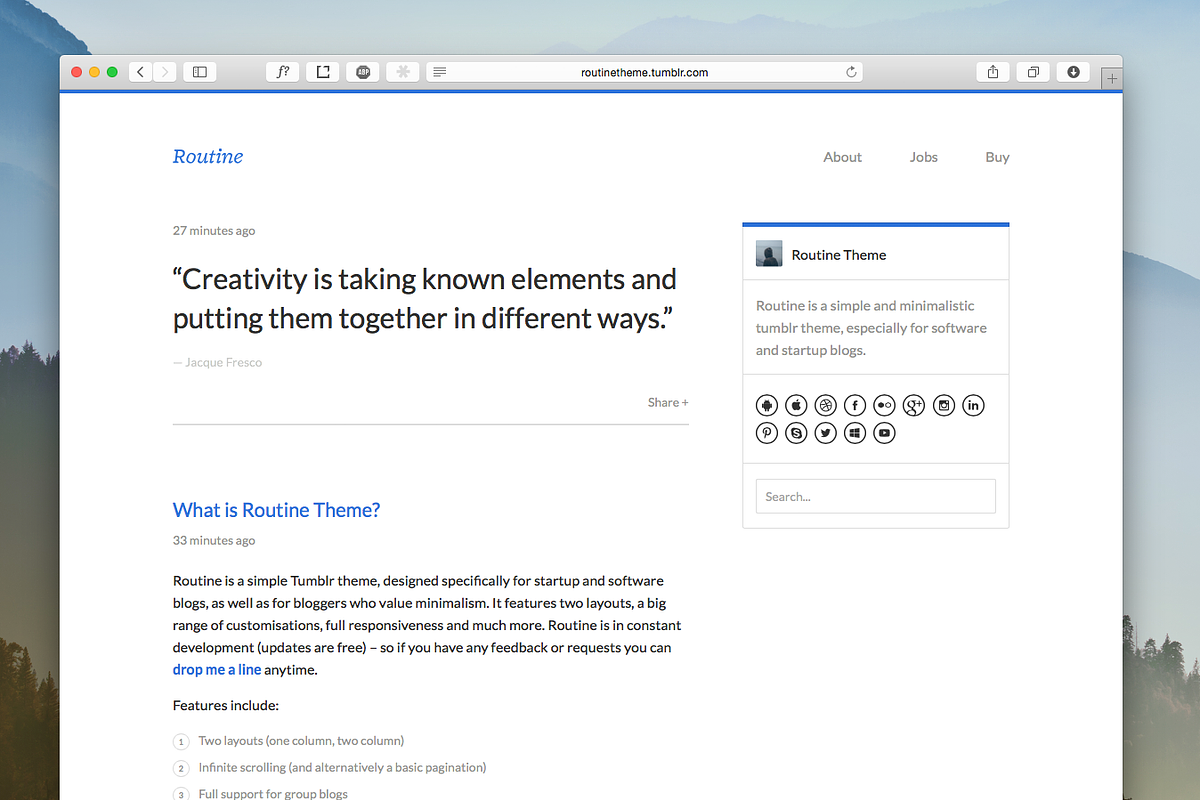Open a new tab with plus button

[x=1112, y=79]
